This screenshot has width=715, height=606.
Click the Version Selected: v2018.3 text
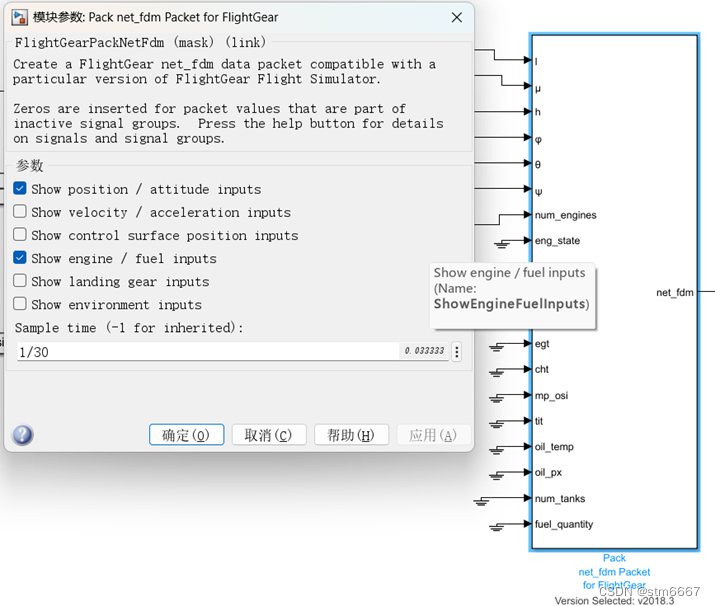pos(614,601)
